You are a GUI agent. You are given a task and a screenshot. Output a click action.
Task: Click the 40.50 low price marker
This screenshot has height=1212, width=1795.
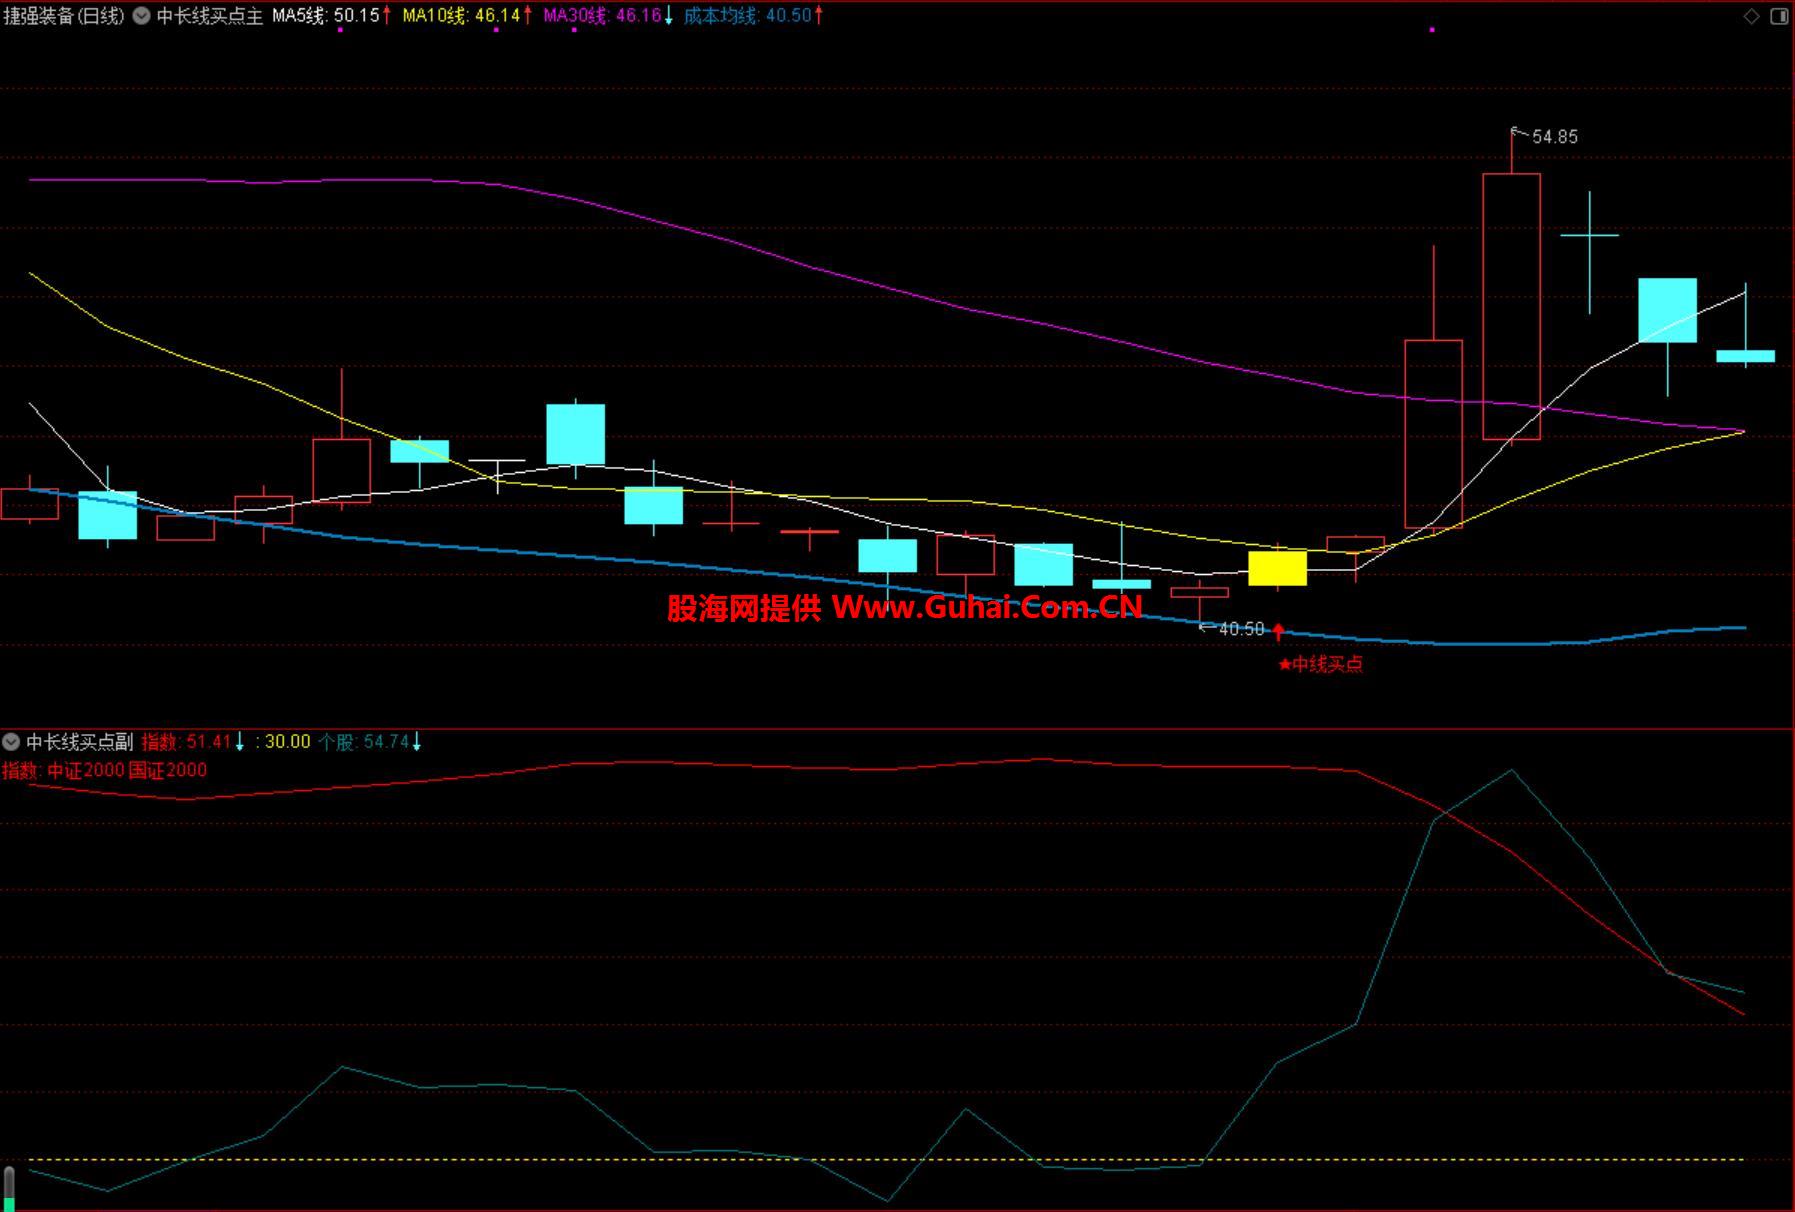1240,629
